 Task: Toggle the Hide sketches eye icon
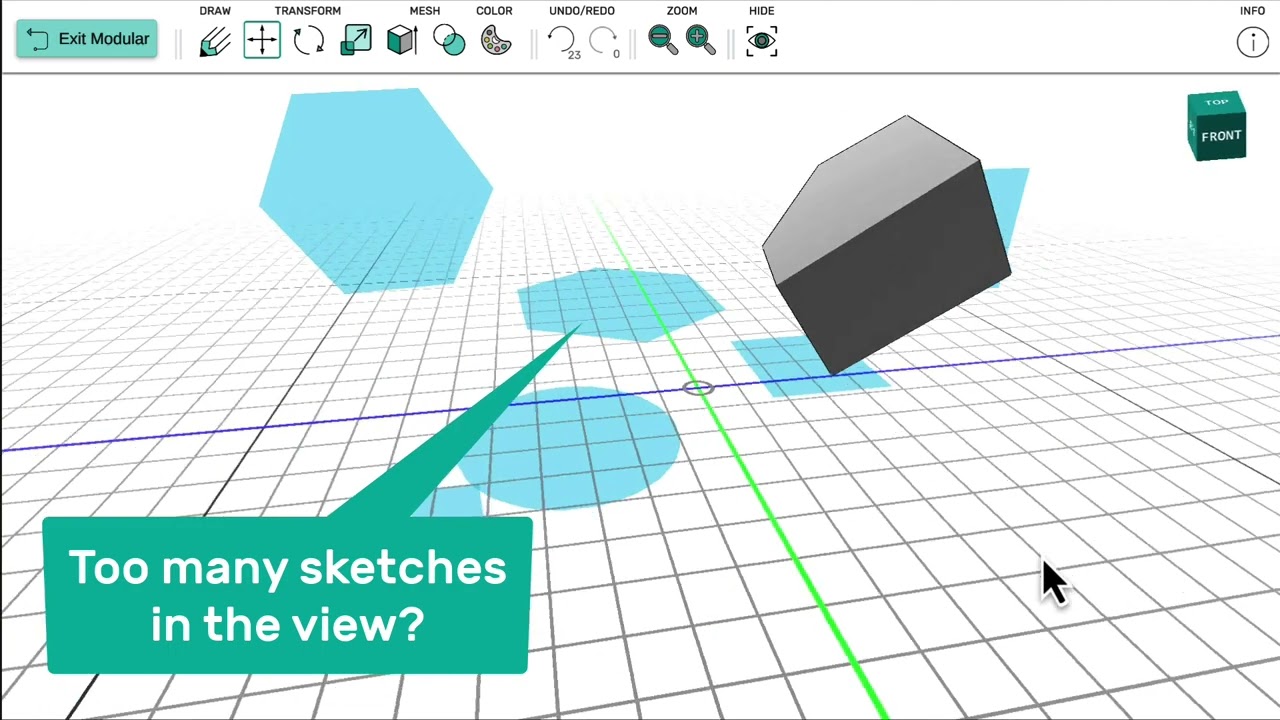pyautogui.click(x=761, y=41)
